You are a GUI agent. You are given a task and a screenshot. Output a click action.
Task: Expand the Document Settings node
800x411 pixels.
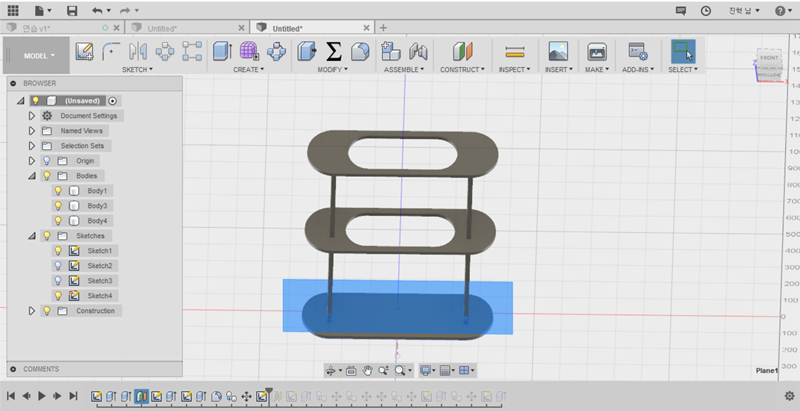pyautogui.click(x=32, y=116)
